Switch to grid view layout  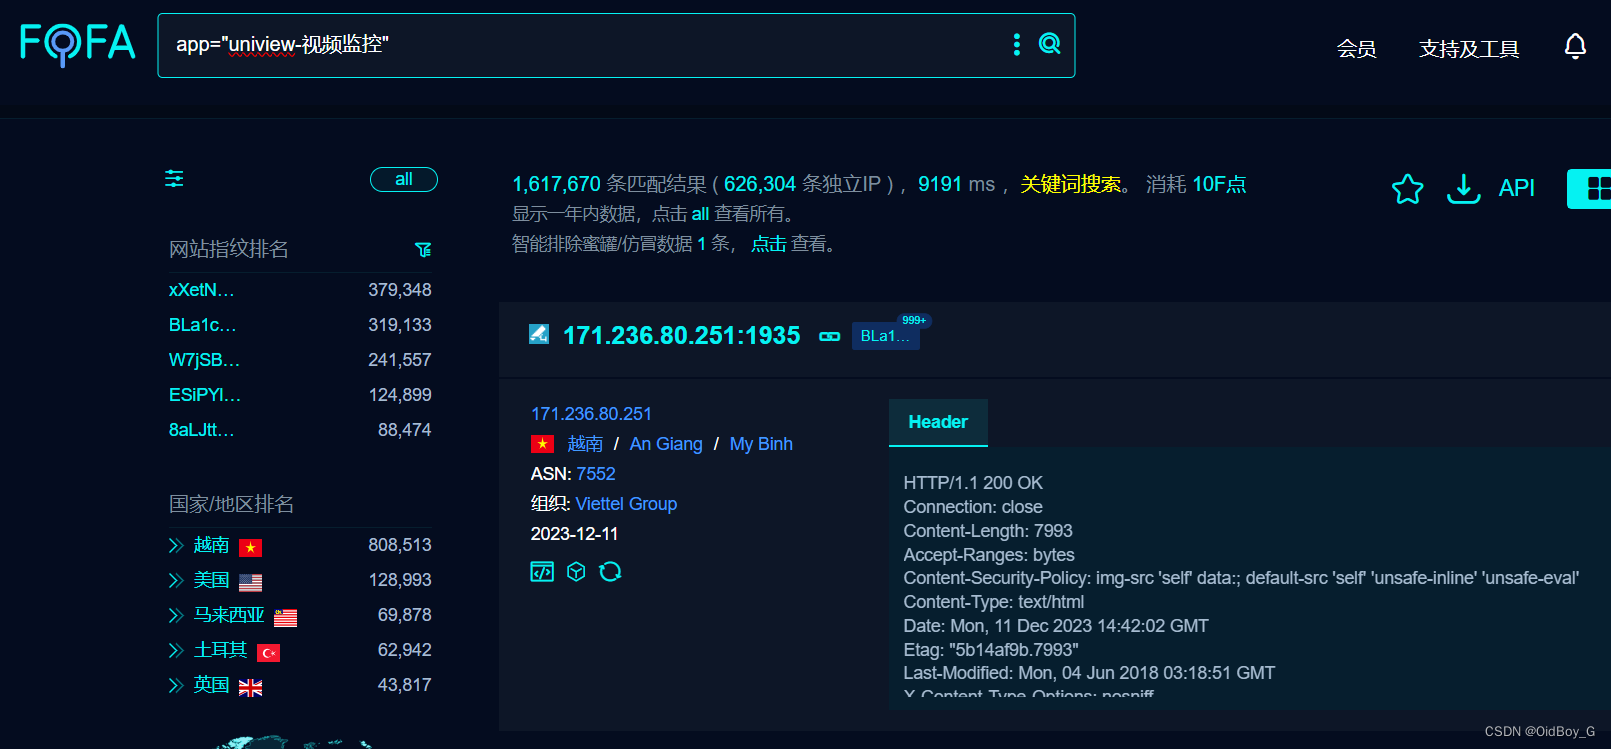1590,188
